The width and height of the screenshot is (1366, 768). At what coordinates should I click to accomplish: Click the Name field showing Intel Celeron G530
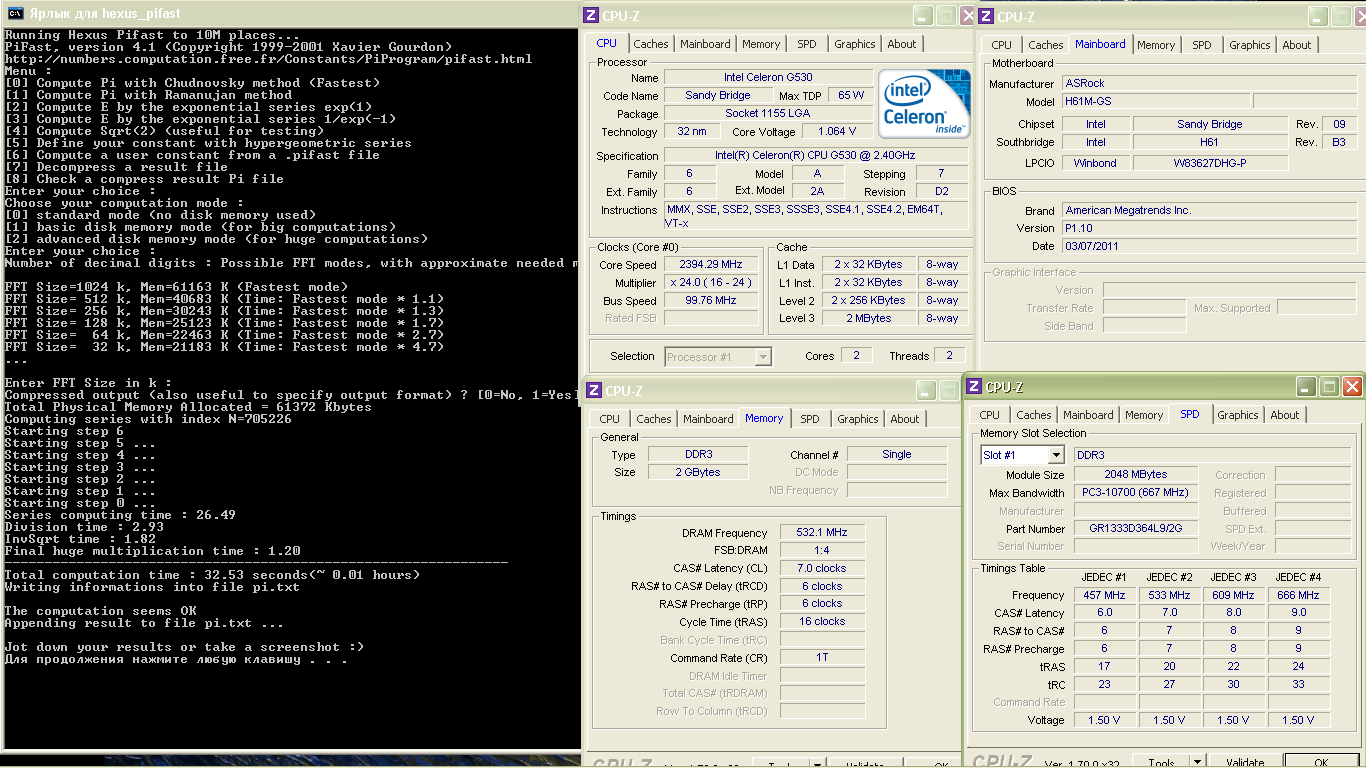tap(768, 77)
